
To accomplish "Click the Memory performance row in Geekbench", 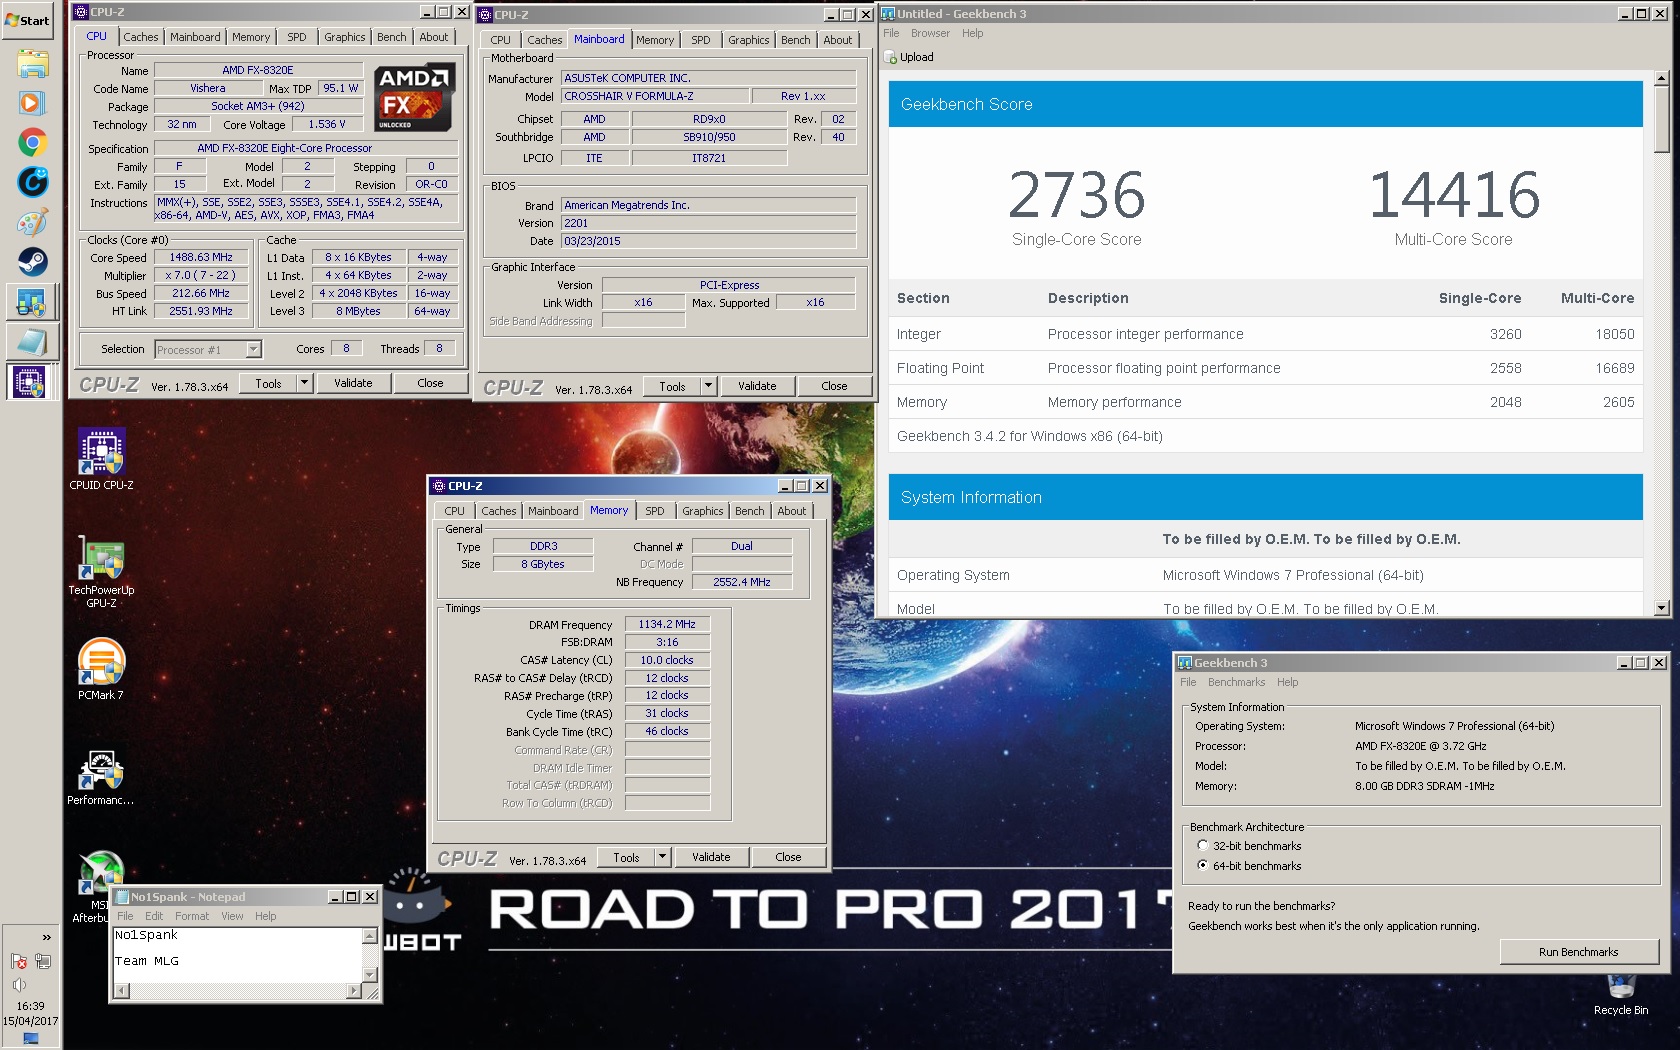I will [1265, 402].
